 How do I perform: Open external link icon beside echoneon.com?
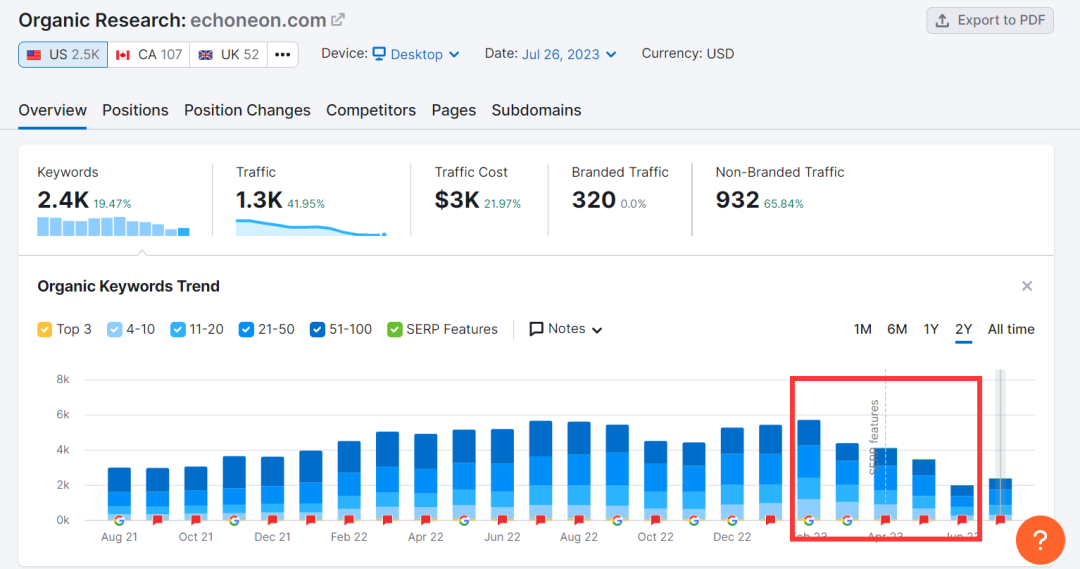tap(338, 20)
